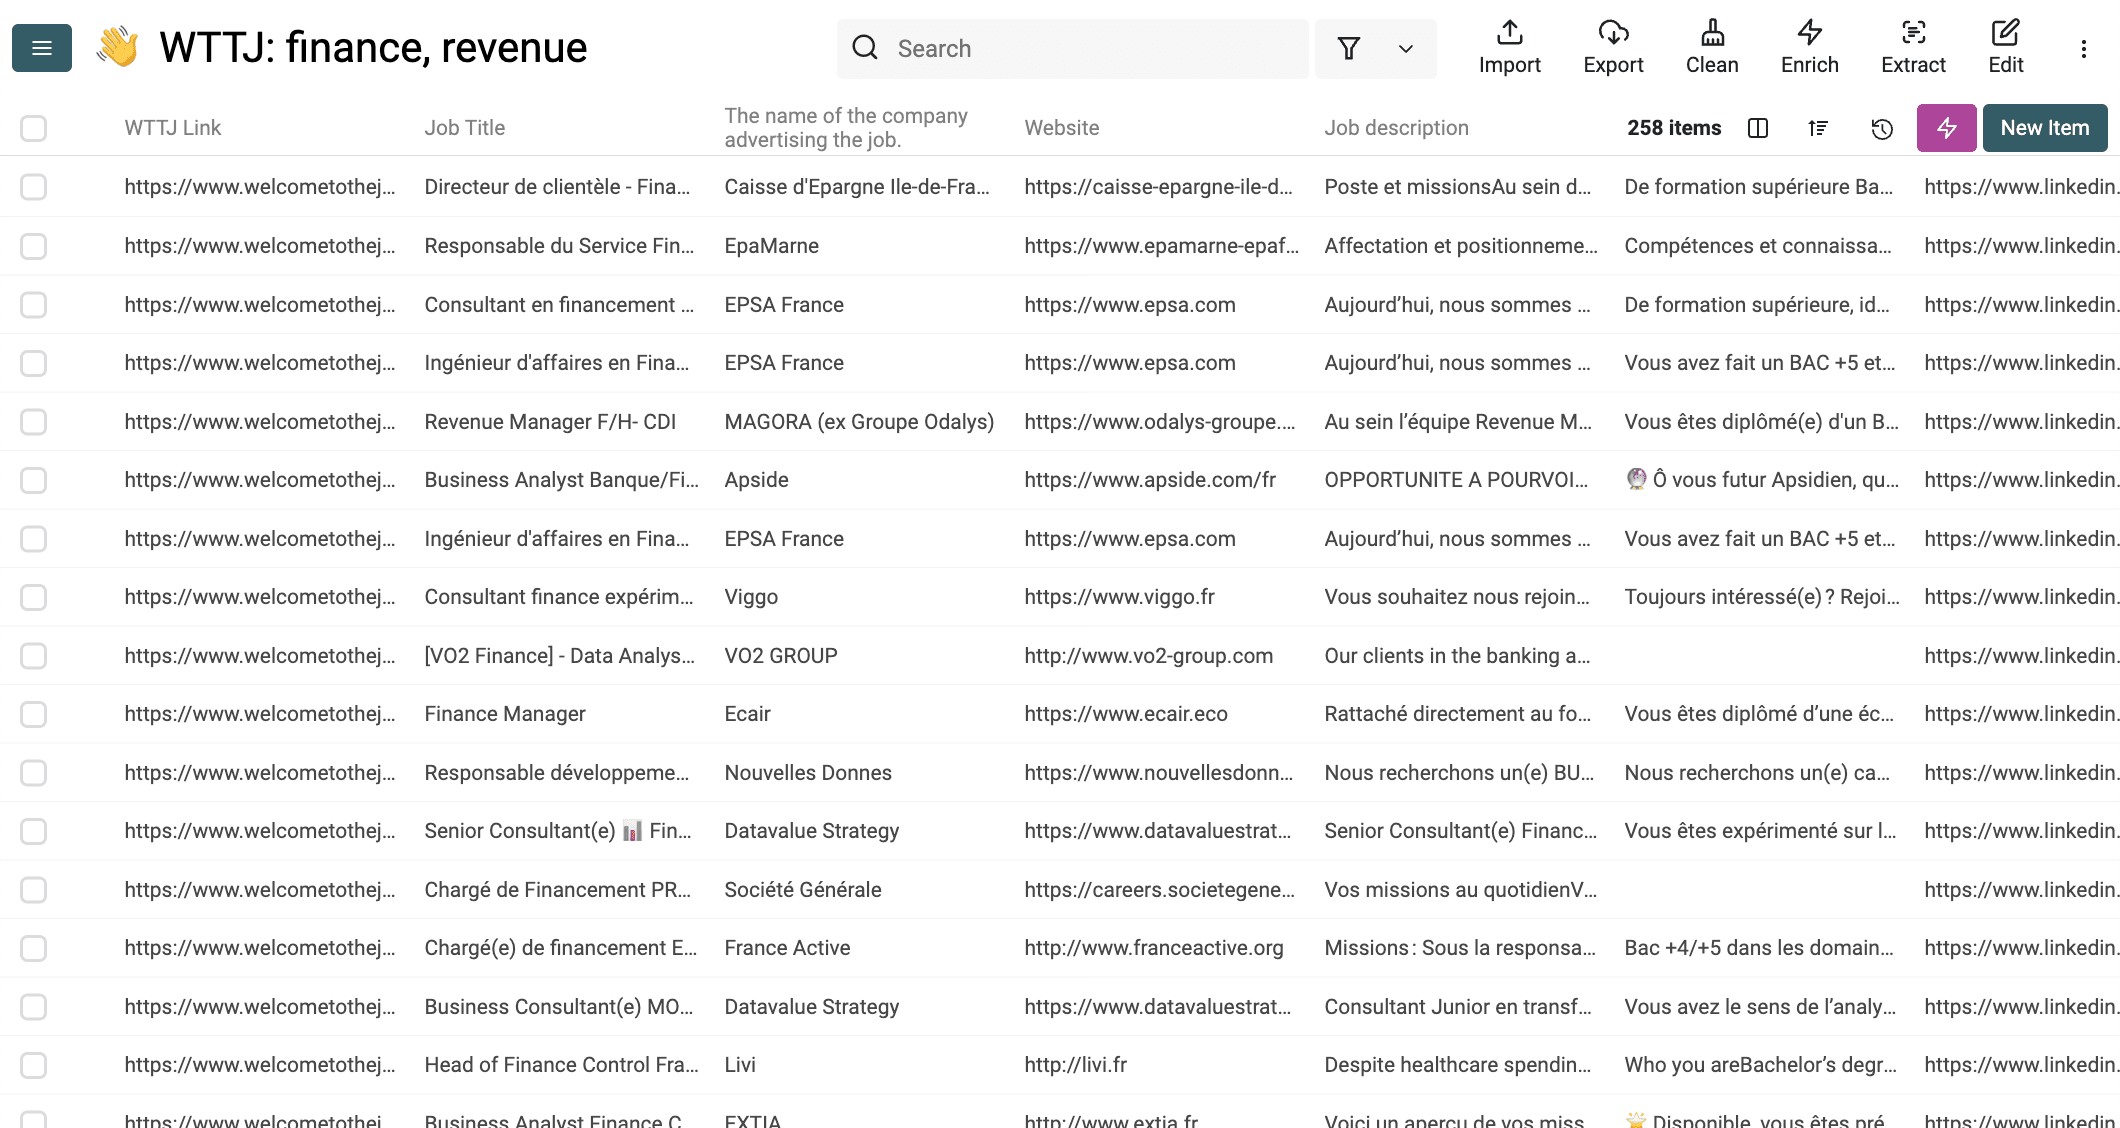
Task: Toggle the column layout icon
Action: pos(1758,128)
